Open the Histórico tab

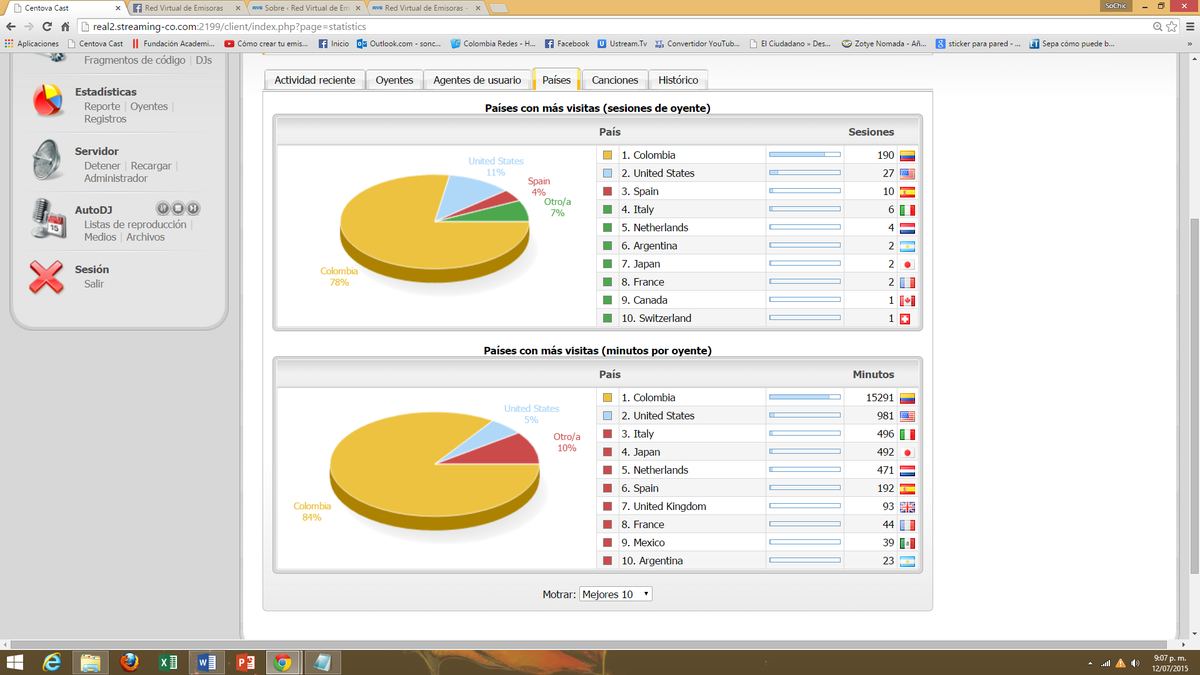tap(679, 80)
